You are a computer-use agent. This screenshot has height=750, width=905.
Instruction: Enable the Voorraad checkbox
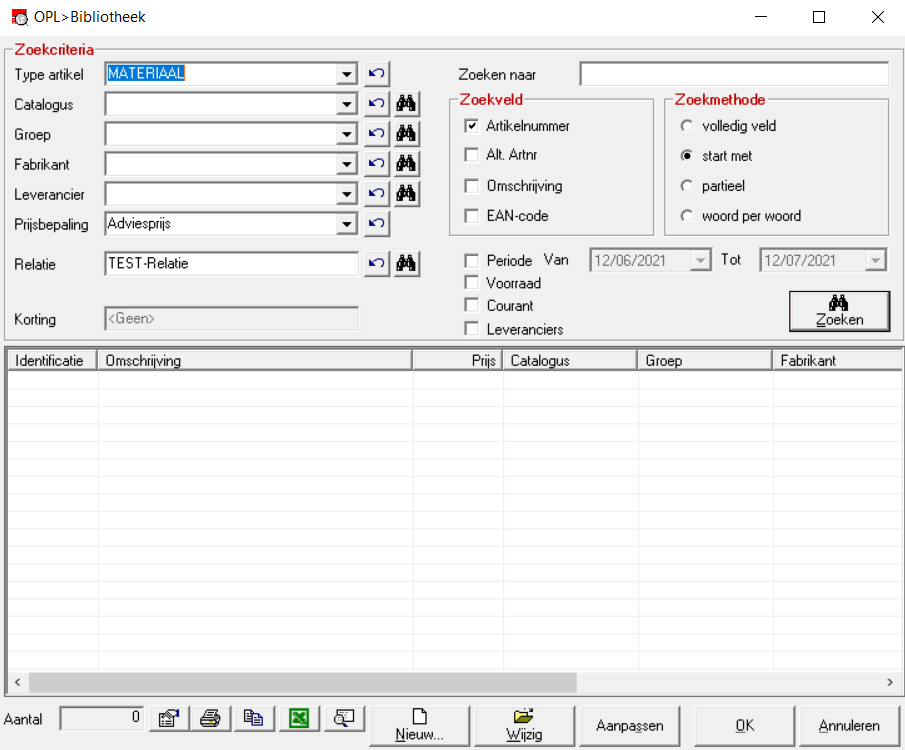472,283
